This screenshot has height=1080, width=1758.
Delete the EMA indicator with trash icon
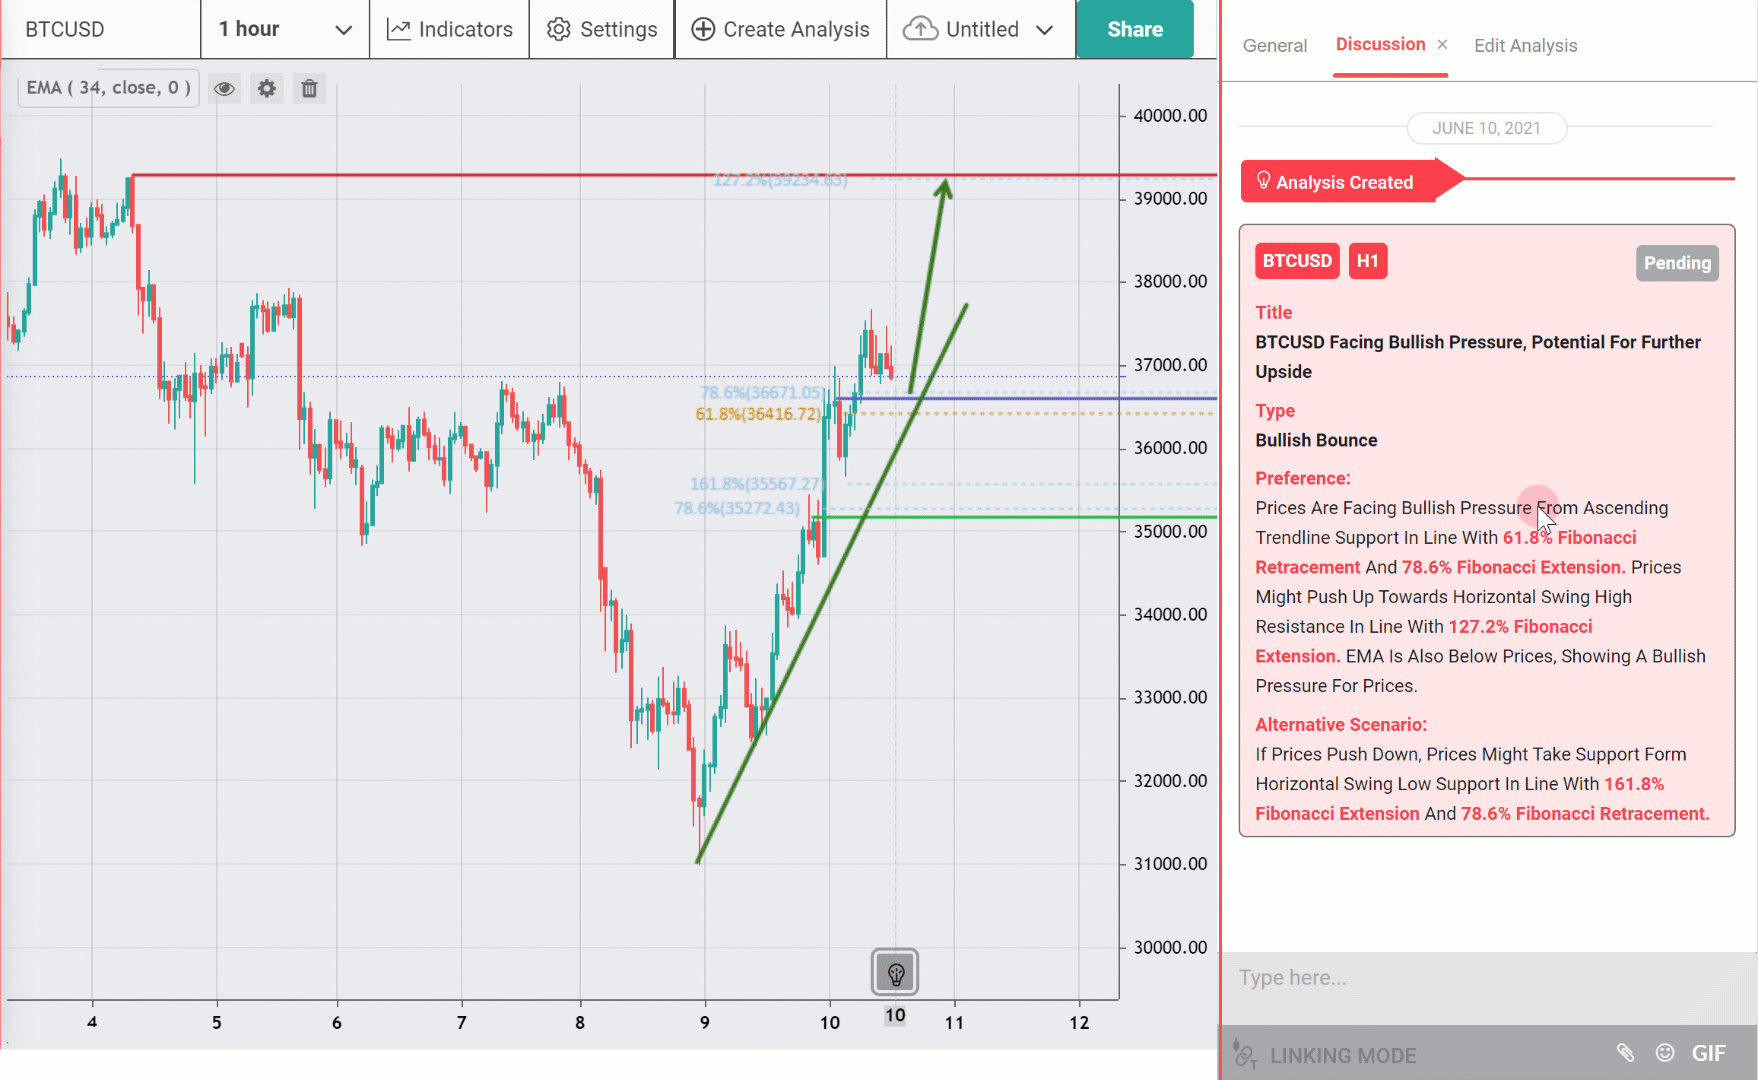click(x=310, y=89)
